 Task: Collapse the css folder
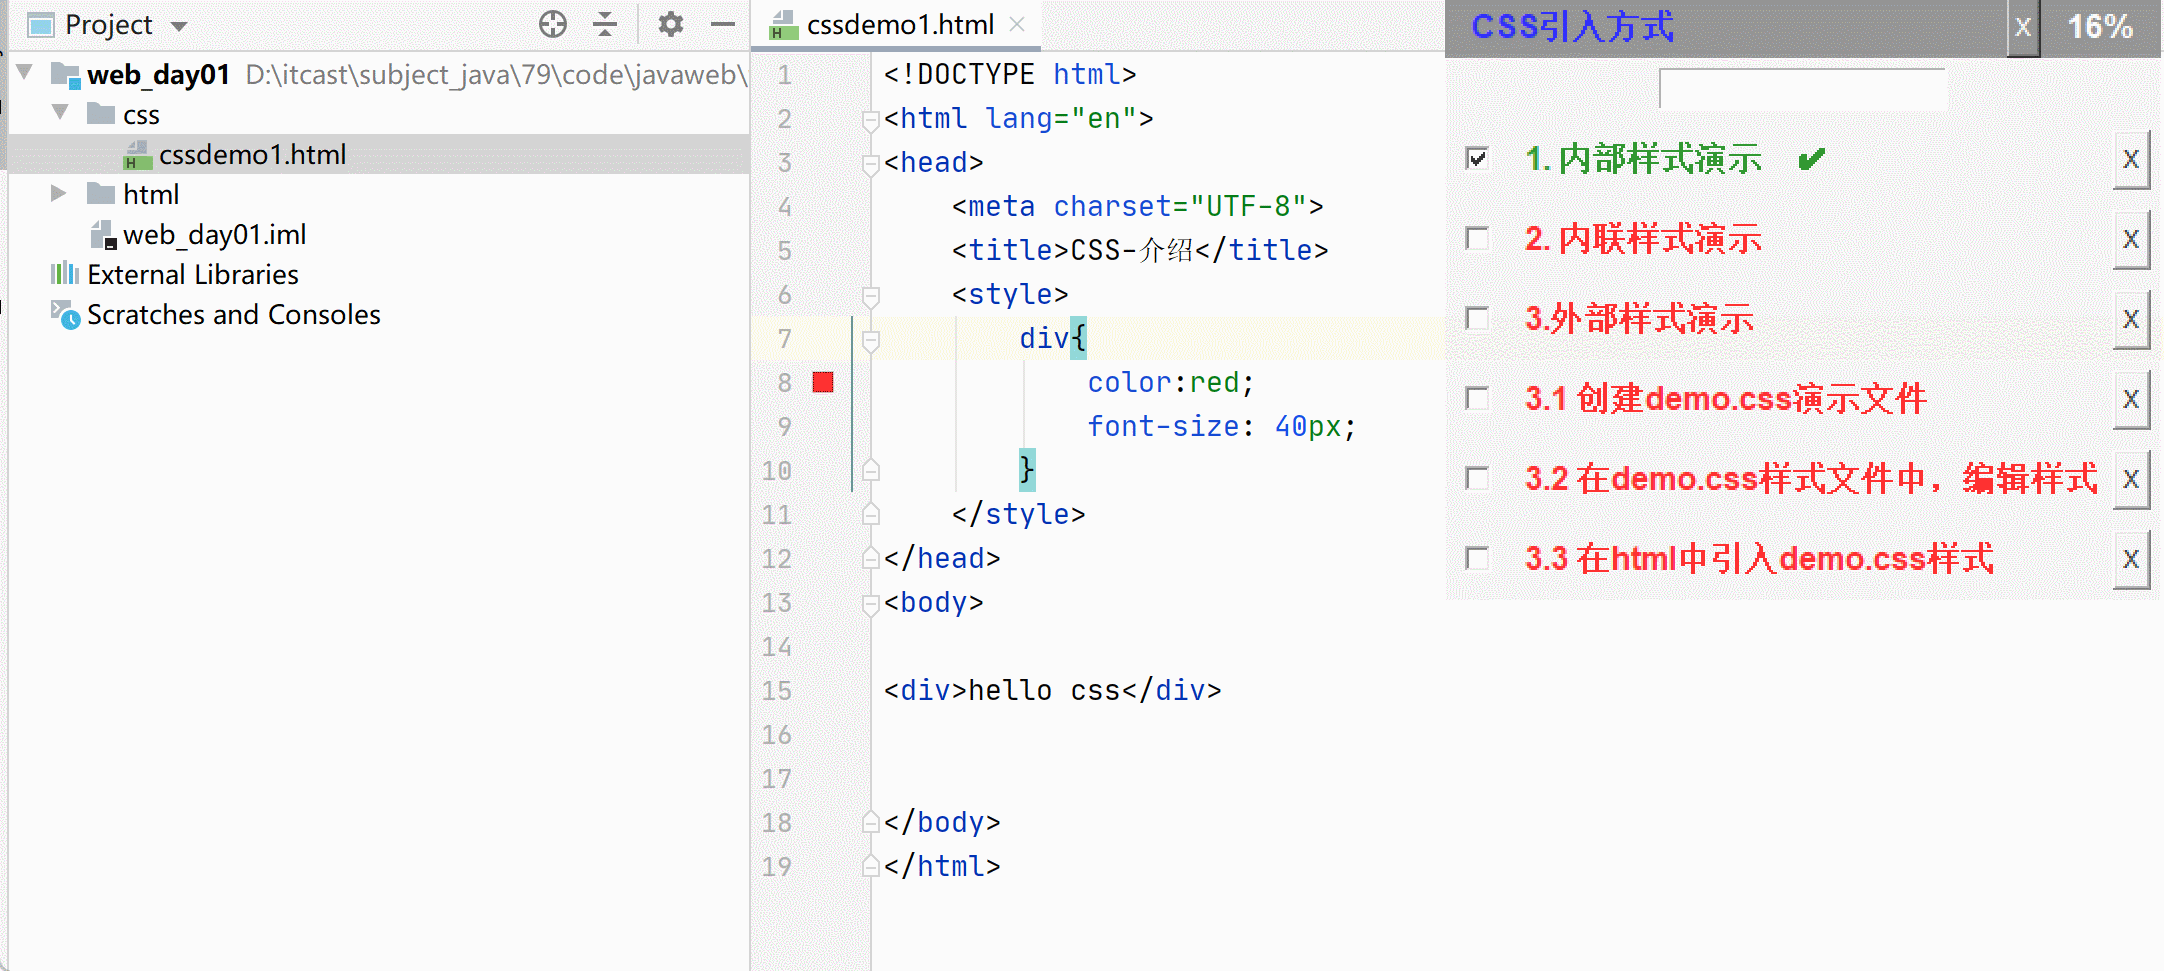click(60, 112)
